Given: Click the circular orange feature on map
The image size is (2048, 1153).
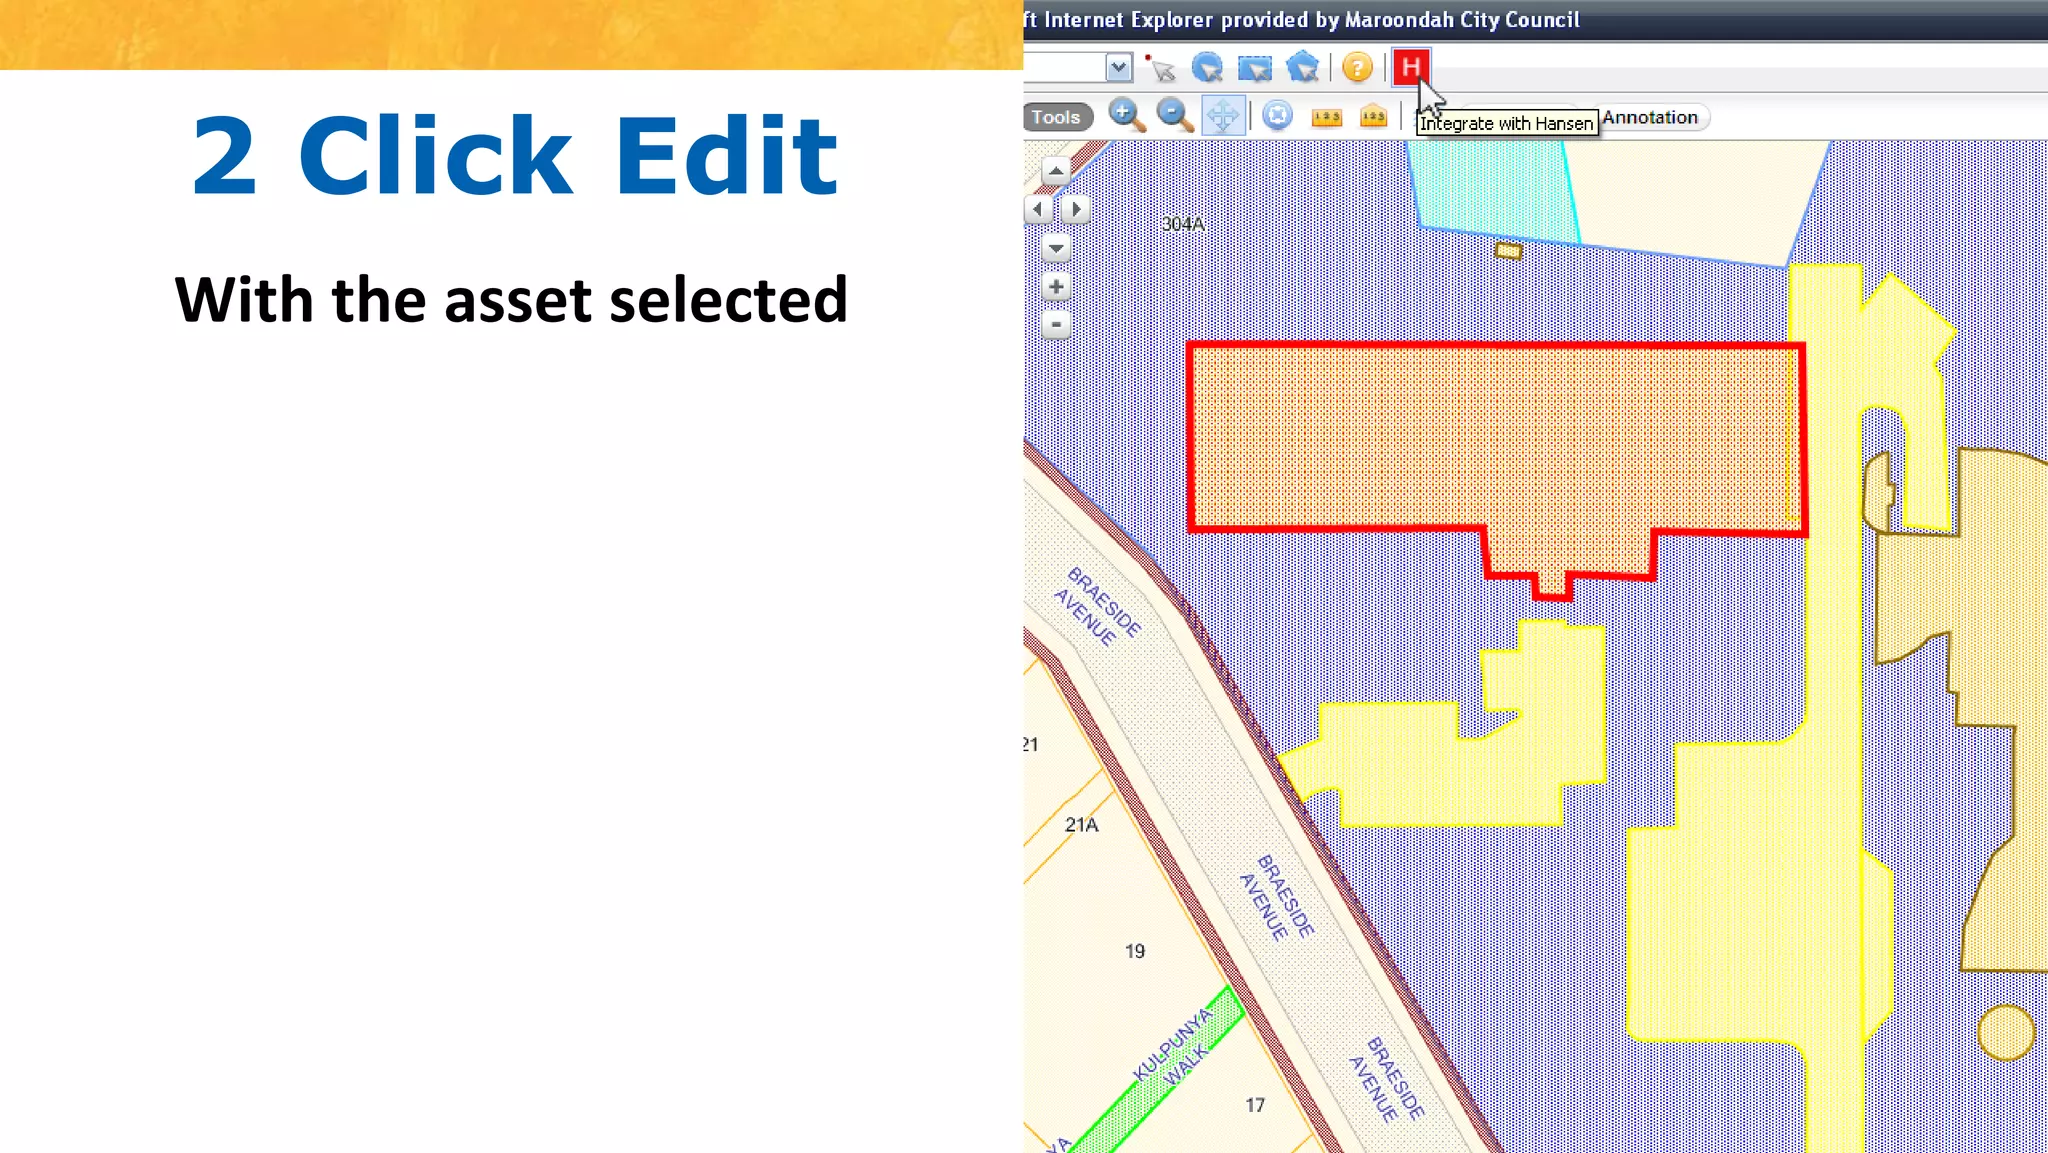Looking at the screenshot, I should [2006, 1032].
